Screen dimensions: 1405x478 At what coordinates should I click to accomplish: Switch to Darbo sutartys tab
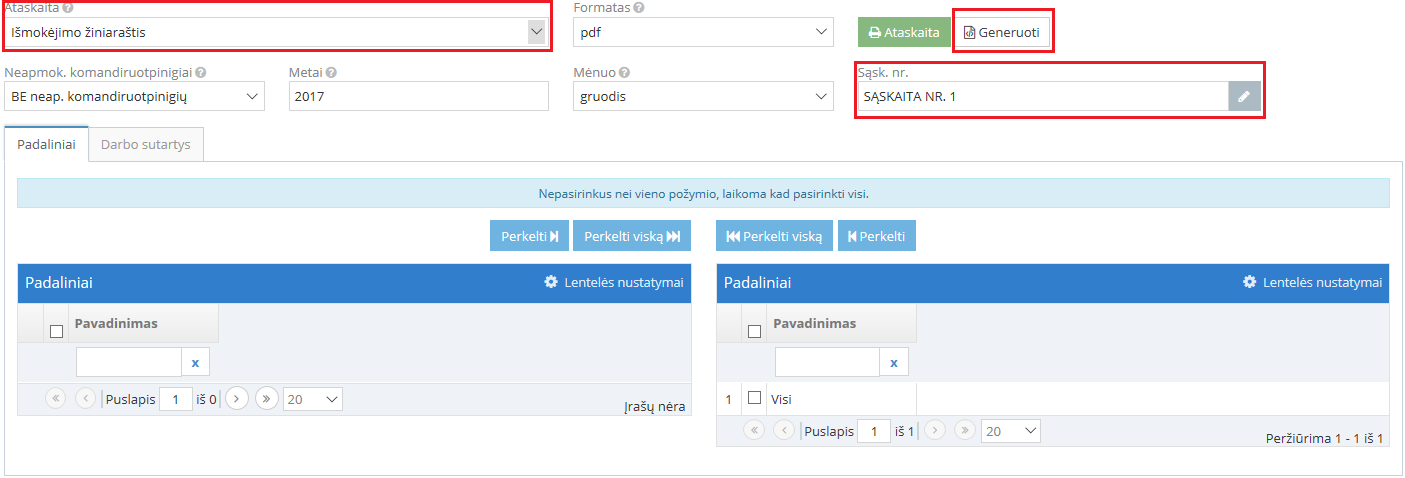[146, 145]
